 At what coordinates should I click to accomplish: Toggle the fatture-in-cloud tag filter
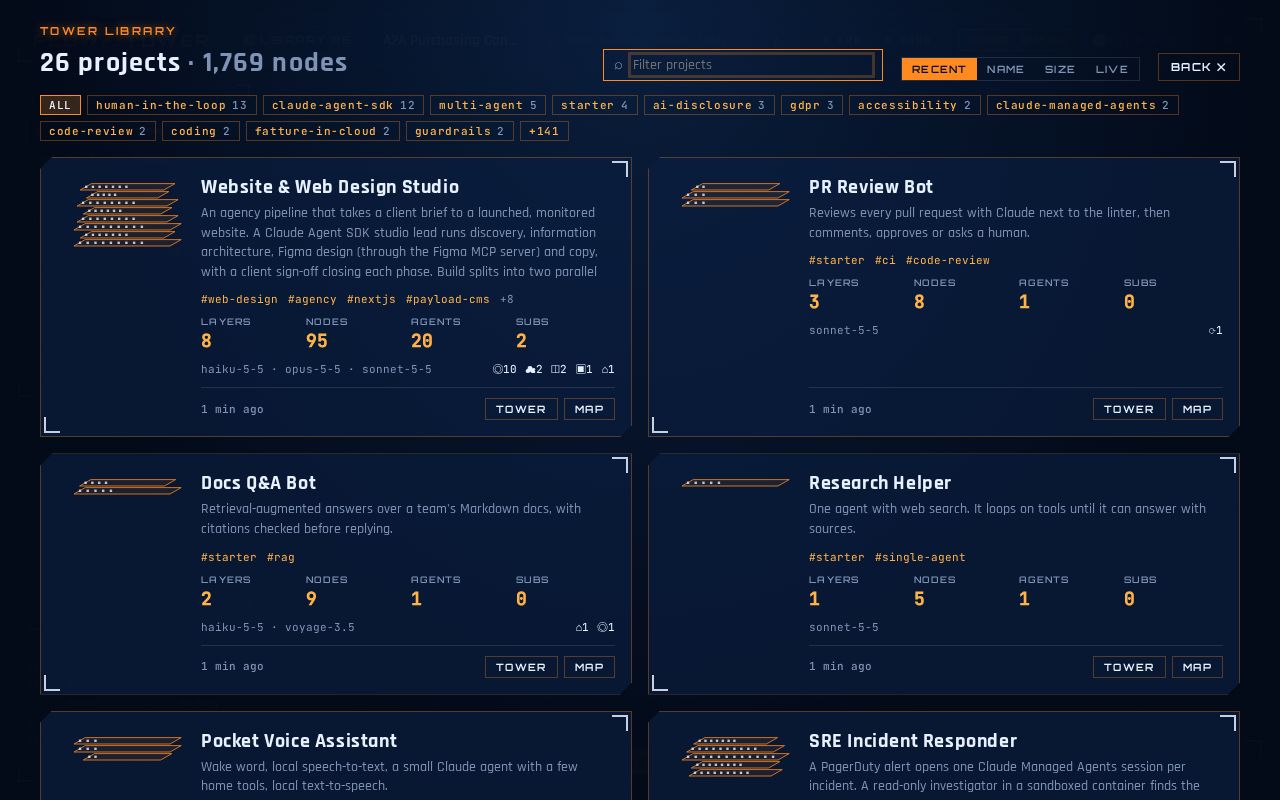(x=323, y=131)
